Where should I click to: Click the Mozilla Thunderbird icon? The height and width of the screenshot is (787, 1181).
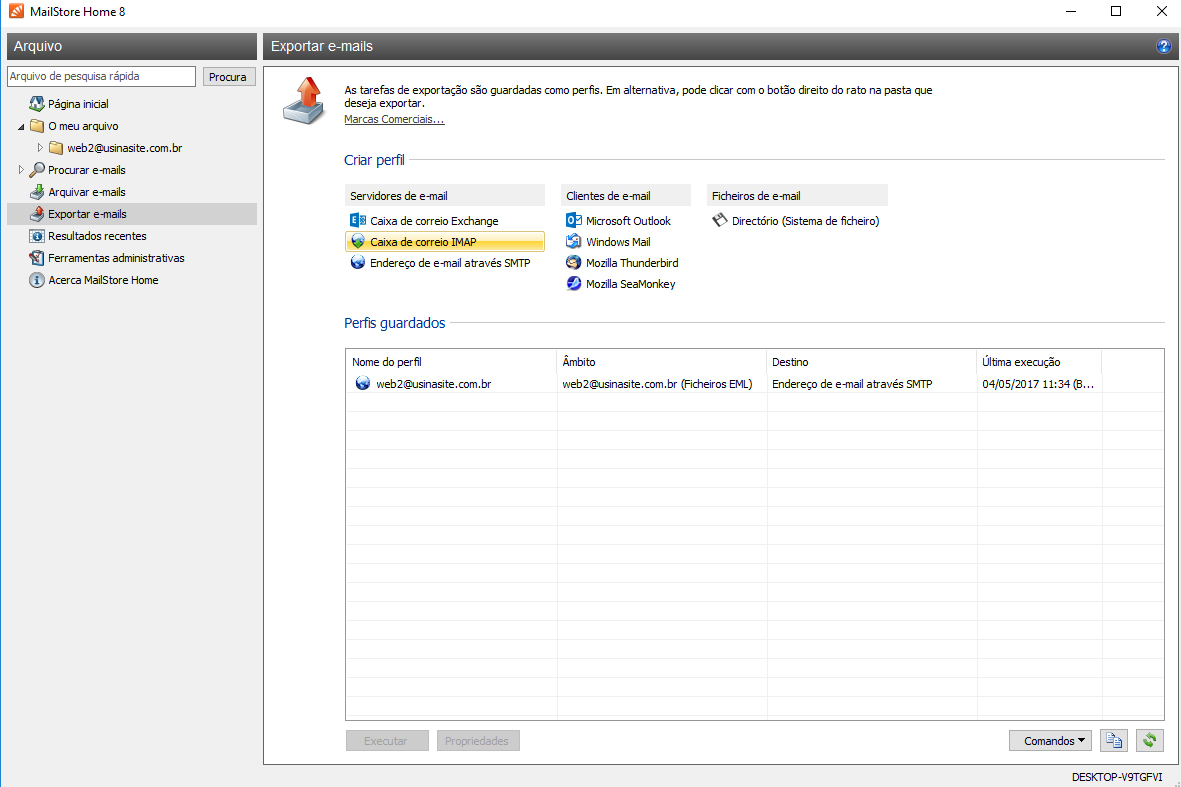[574, 263]
